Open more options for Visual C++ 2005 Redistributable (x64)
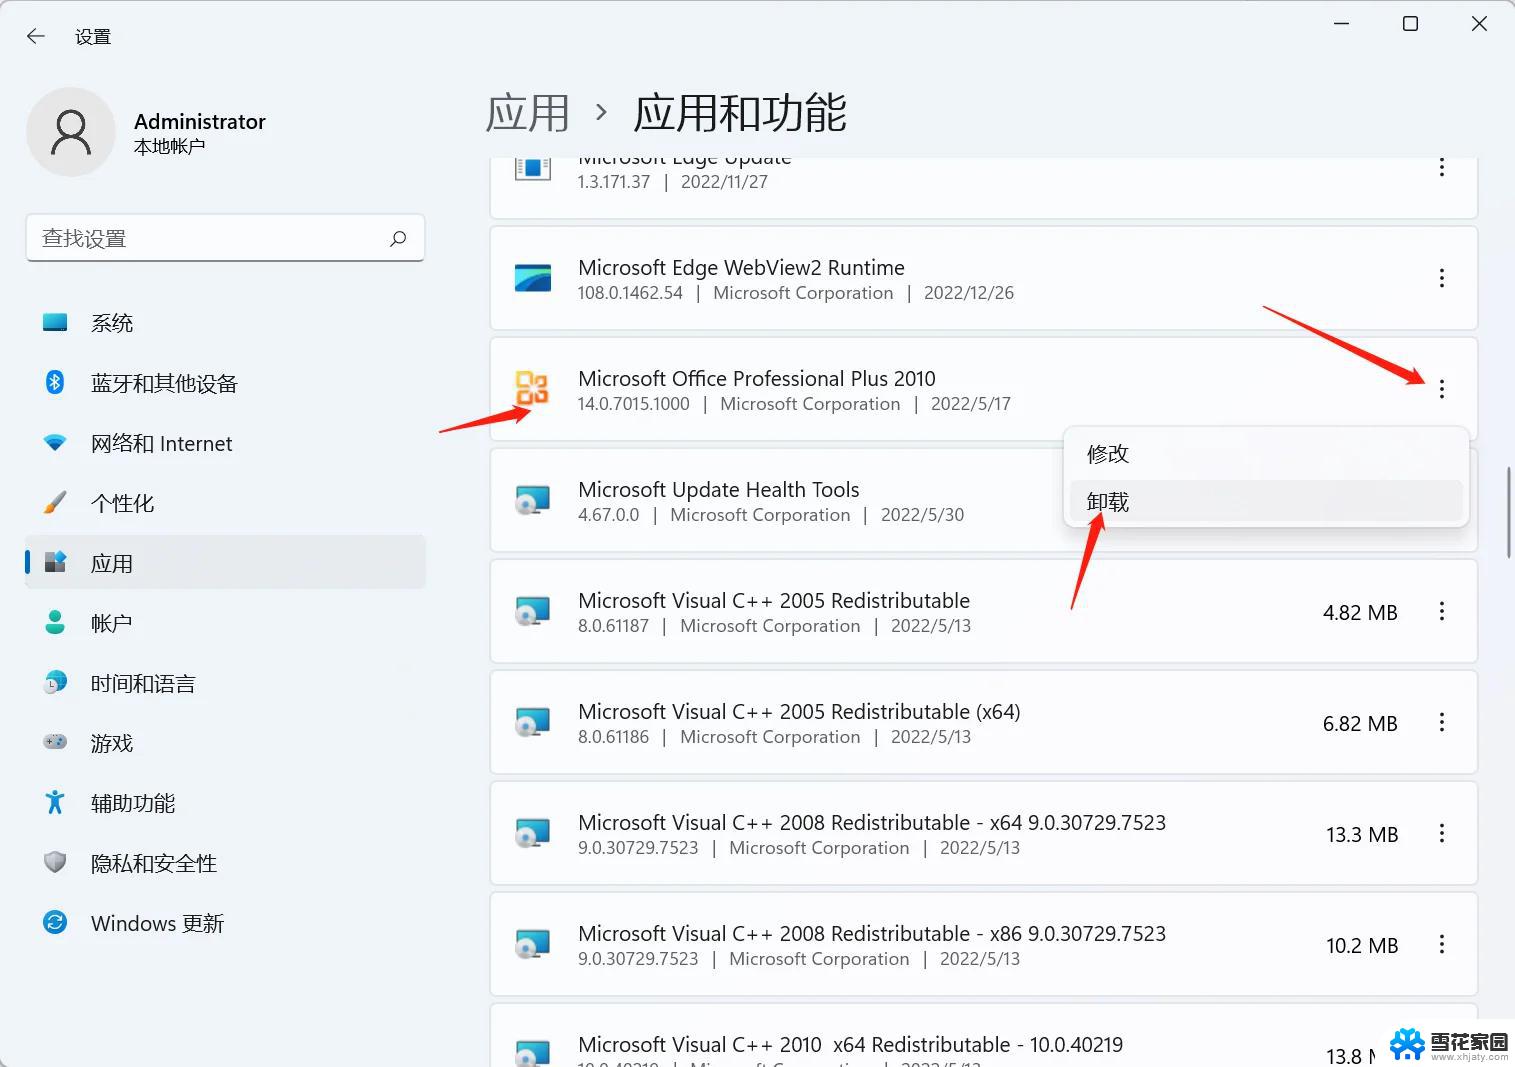This screenshot has width=1515, height=1067. [x=1441, y=722]
